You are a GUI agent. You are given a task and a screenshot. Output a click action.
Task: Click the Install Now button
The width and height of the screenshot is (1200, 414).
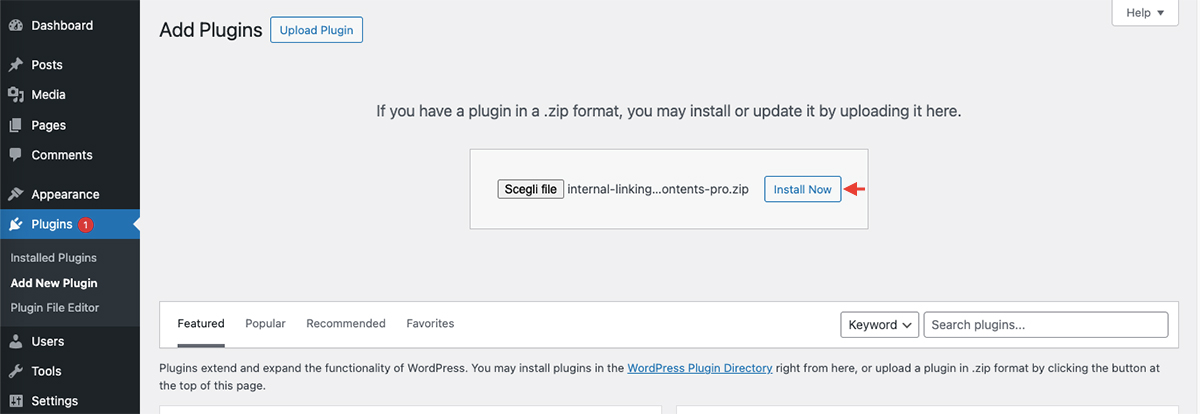(803, 189)
